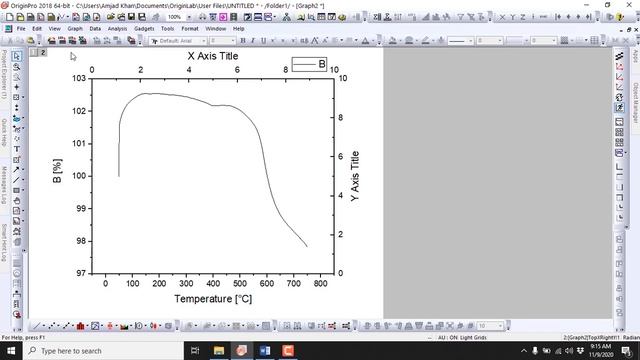Viewport: 640px width, 360px height.
Task: Click the 'Temperature [°C]' axis title
Action: coord(213,299)
